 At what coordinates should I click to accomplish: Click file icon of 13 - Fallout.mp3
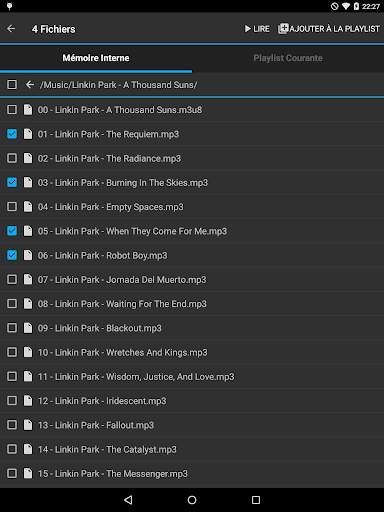[x=28, y=425]
